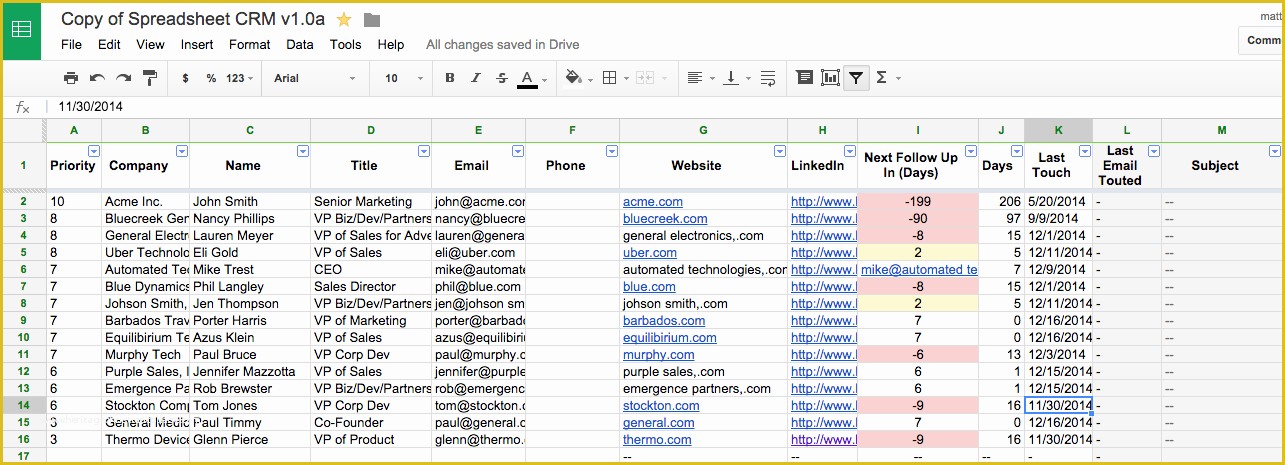Open Subject column filter dropdown
The width and height of the screenshot is (1285, 465).
pyautogui.click(x=1275, y=152)
